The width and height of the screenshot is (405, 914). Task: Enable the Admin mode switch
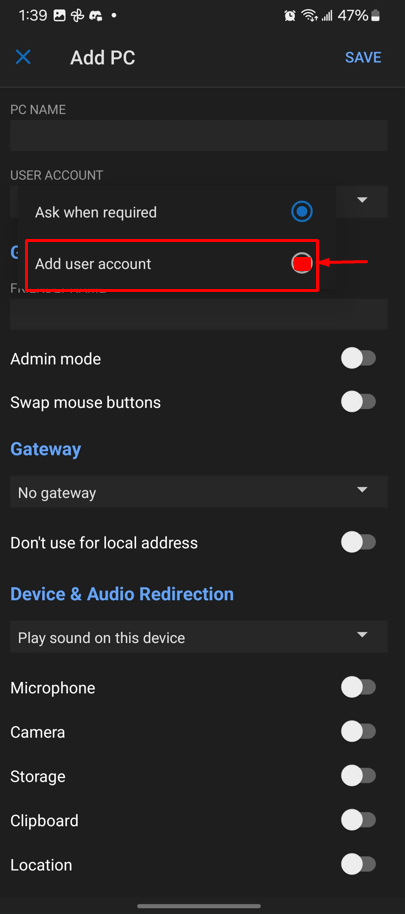pos(358,358)
